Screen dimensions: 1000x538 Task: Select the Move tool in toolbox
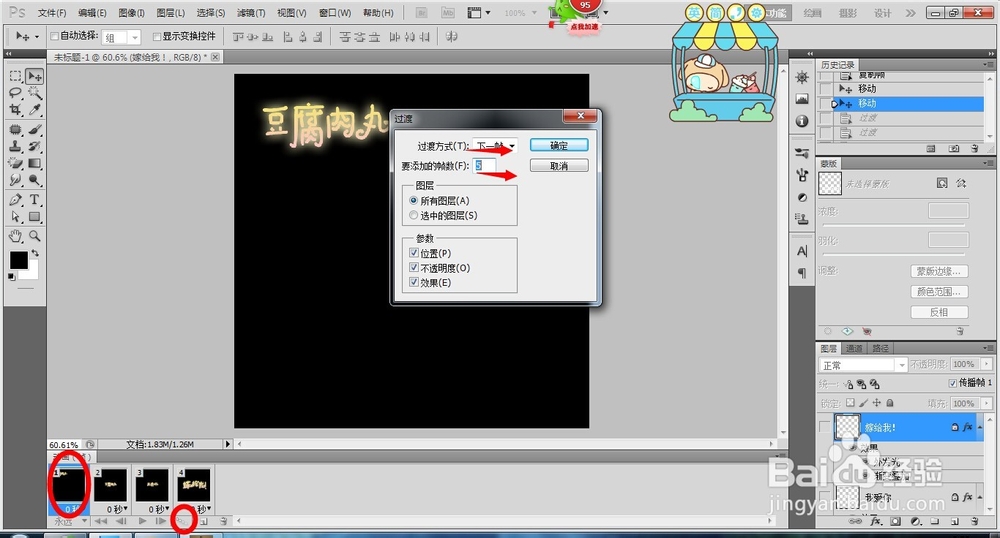coord(34,76)
